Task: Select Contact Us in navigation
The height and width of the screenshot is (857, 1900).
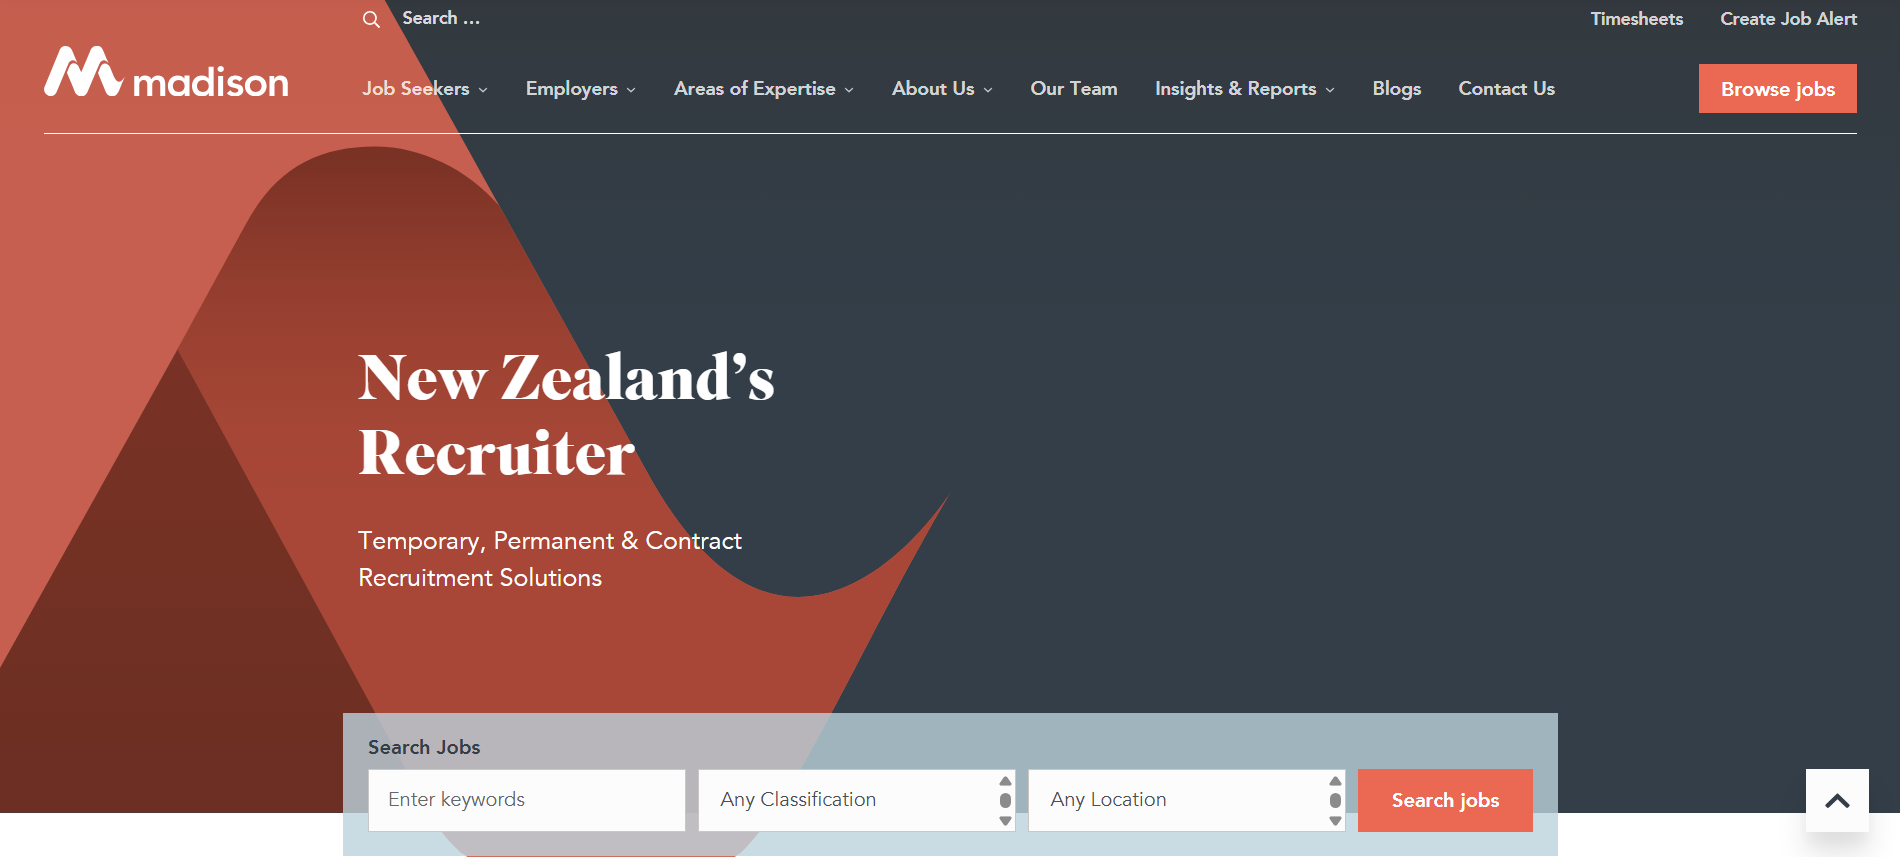Action: pyautogui.click(x=1507, y=89)
